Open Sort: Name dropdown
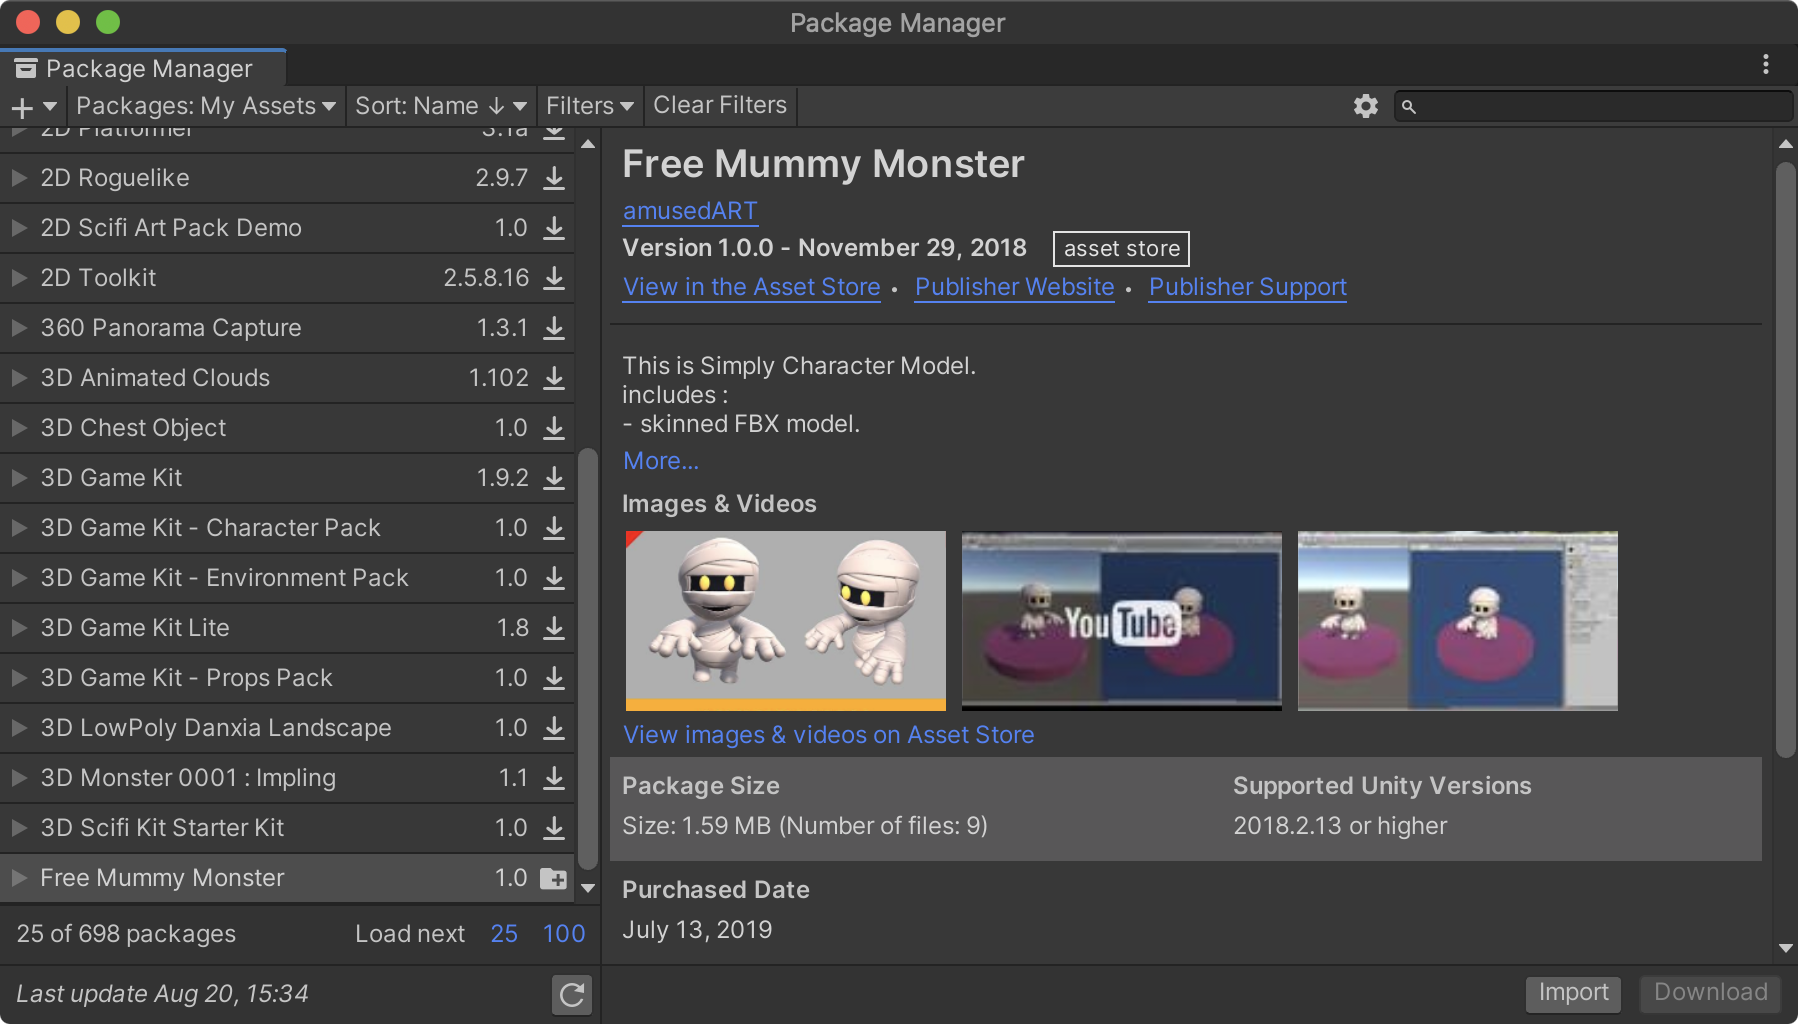Viewport: 1798px width, 1024px height. pyautogui.click(x=441, y=106)
